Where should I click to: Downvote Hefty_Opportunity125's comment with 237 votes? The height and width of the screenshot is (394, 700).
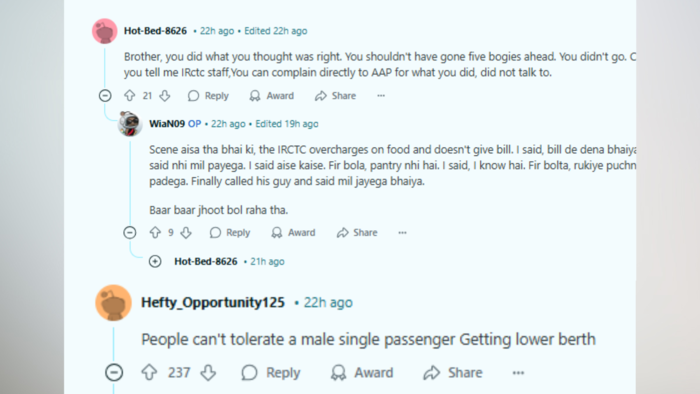[208, 373]
